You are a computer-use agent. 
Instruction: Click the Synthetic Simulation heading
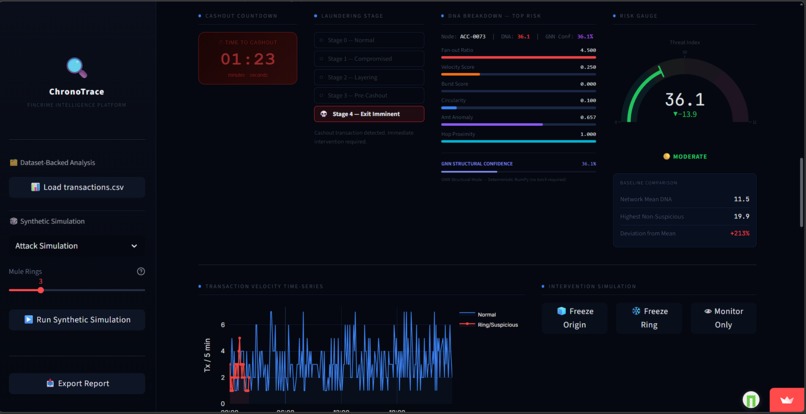coord(47,221)
